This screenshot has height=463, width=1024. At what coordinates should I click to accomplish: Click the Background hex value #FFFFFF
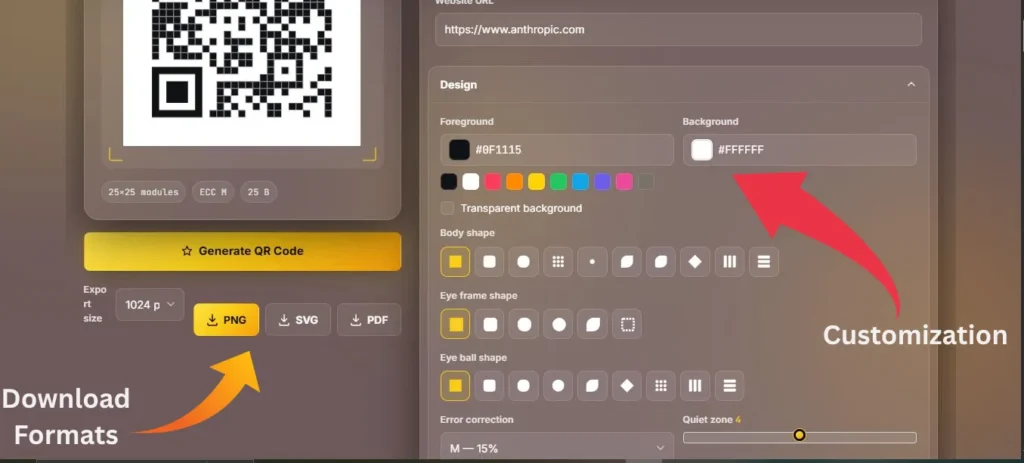point(741,150)
